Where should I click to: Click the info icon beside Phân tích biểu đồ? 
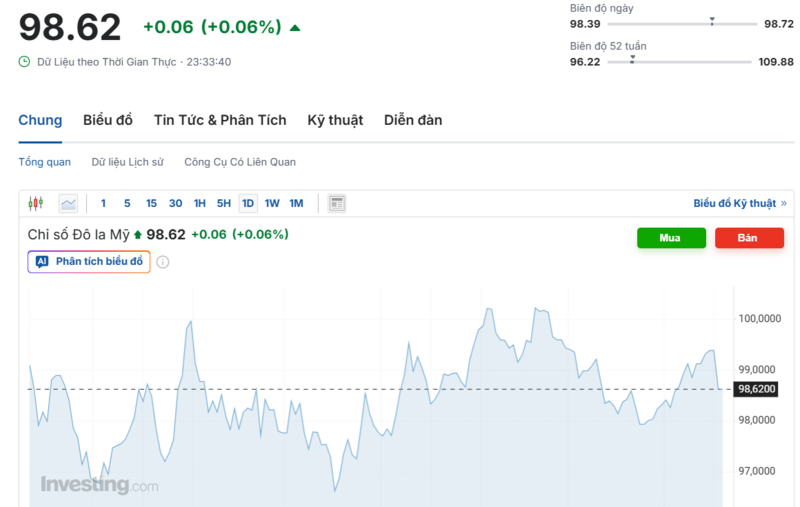[x=163, y=262]
